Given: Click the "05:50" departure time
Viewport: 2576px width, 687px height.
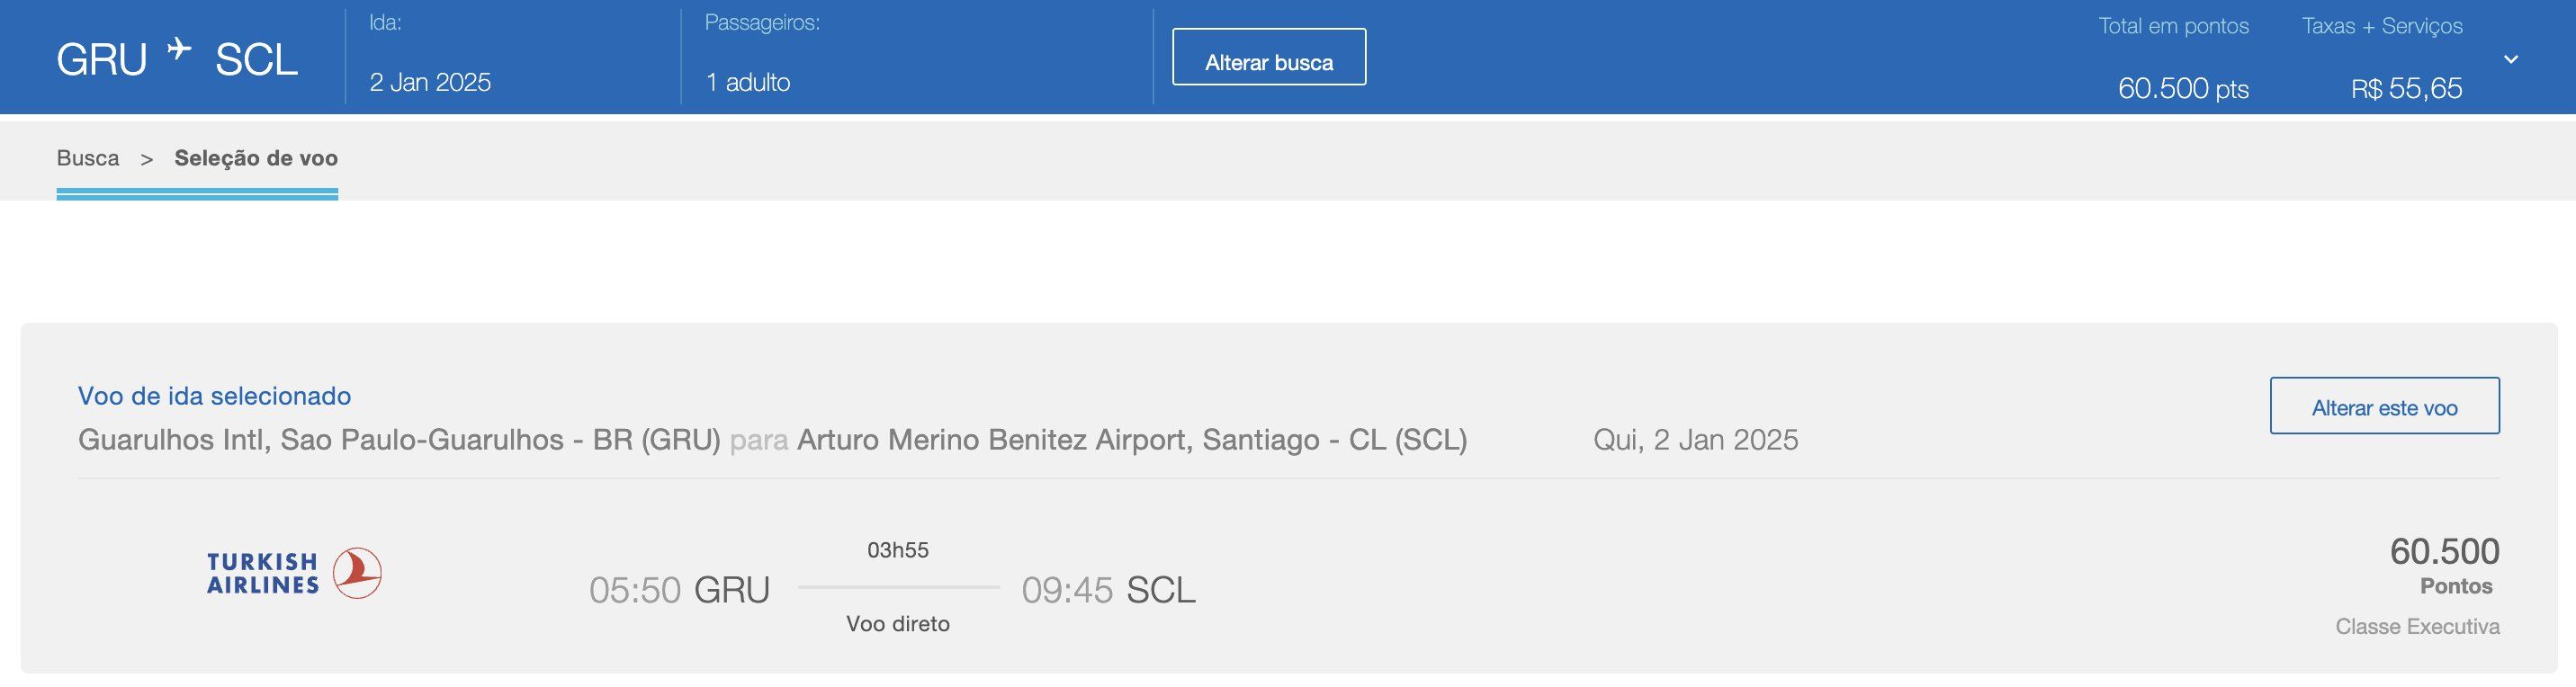Looking at the screenshot, I should tap(635, 590).
